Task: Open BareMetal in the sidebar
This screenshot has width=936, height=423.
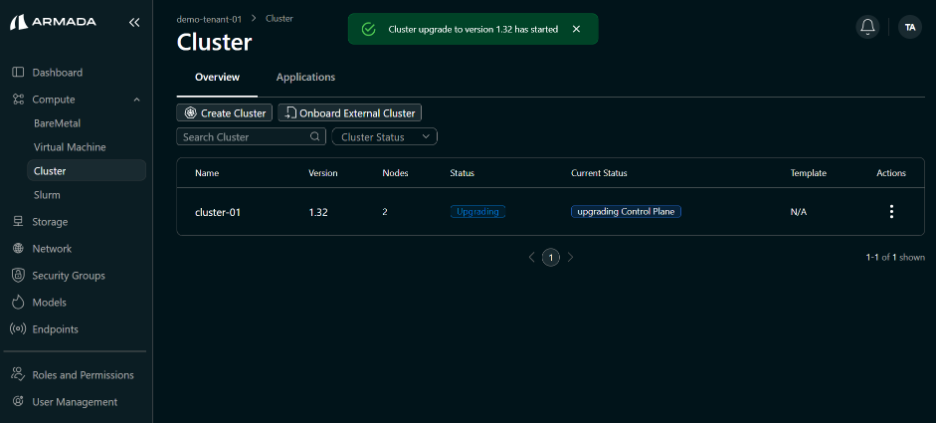Action: tap(57, 123)
